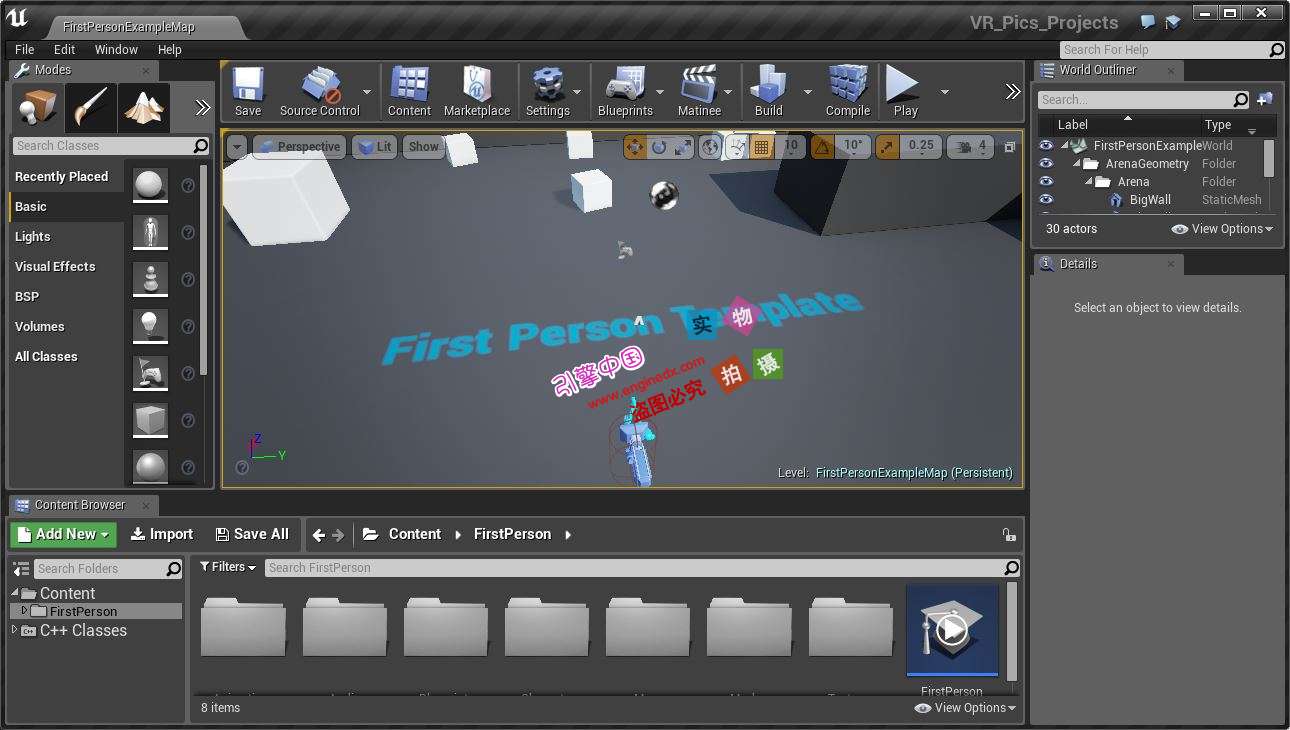Viewport: 1290px width, 730px height.
Task: Click the Save toolbar icon
Action: pos(248,92)
